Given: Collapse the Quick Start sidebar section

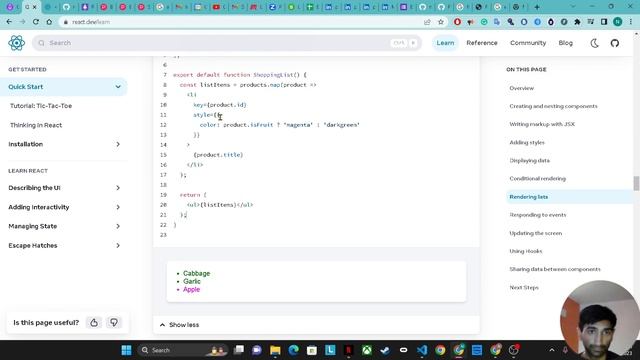Looking at the screenshot, I should coord(118,87).
